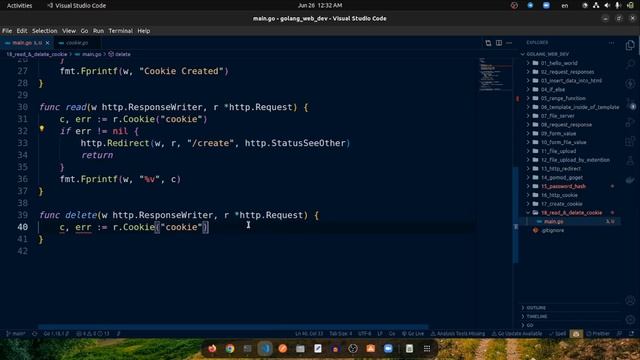Launch Google Chrome from the dock
The image size is (640, 360).
230,348
